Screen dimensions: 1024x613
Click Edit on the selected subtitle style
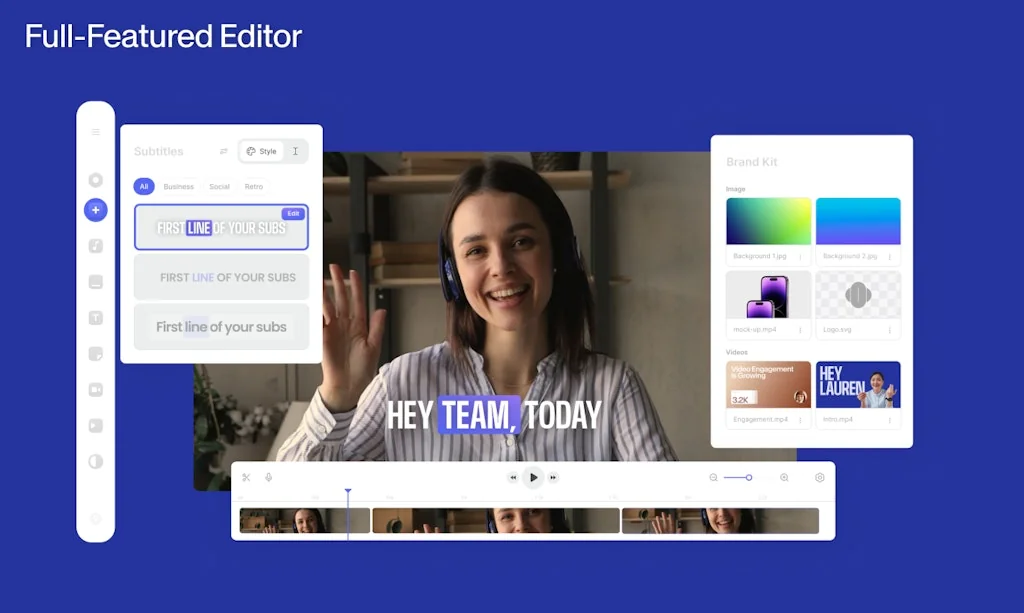click(293, 214)
